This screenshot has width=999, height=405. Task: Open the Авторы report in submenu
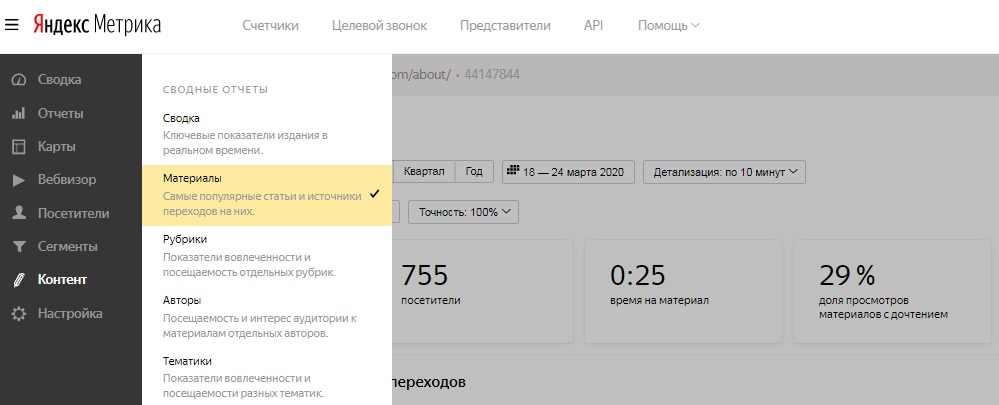pyautogui.click(x=267, y=316)
